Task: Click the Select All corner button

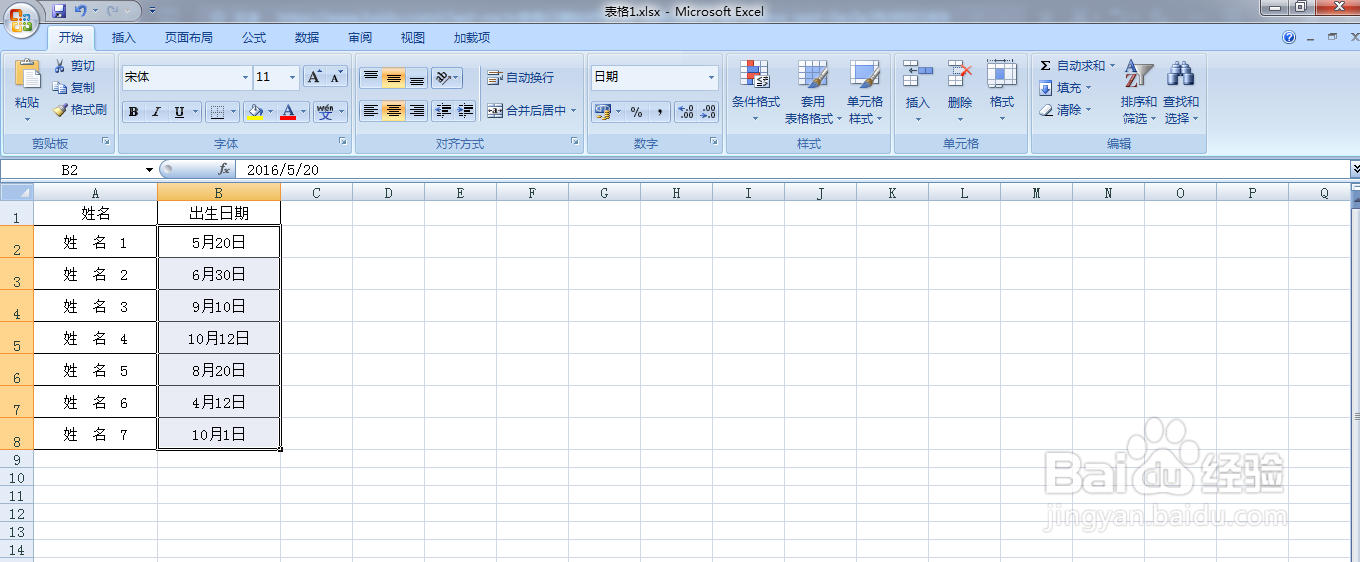Action: (16, 193)
